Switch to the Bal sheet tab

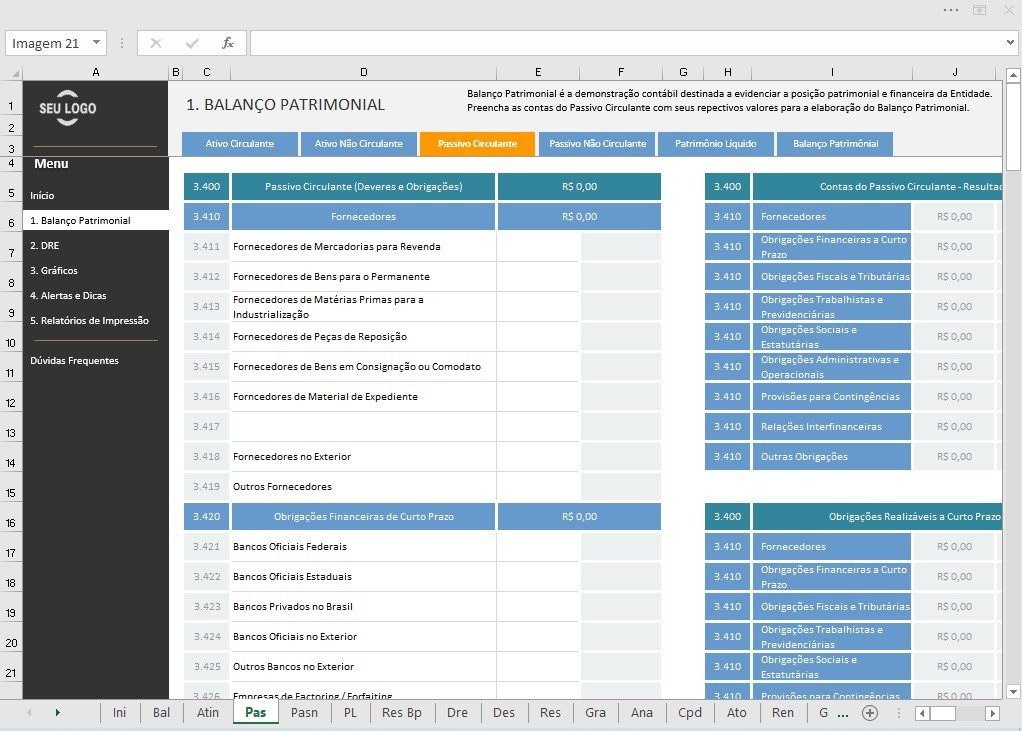coord(162,713)
